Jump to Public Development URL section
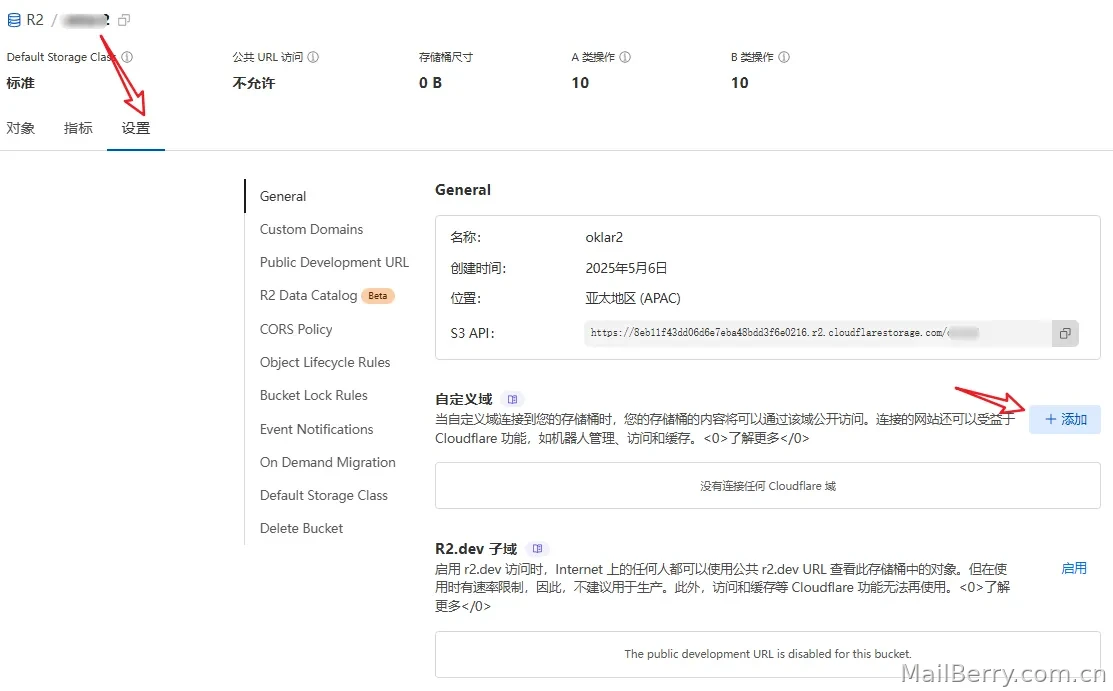This screenshot has height=691, width=1113. [334, 262]
